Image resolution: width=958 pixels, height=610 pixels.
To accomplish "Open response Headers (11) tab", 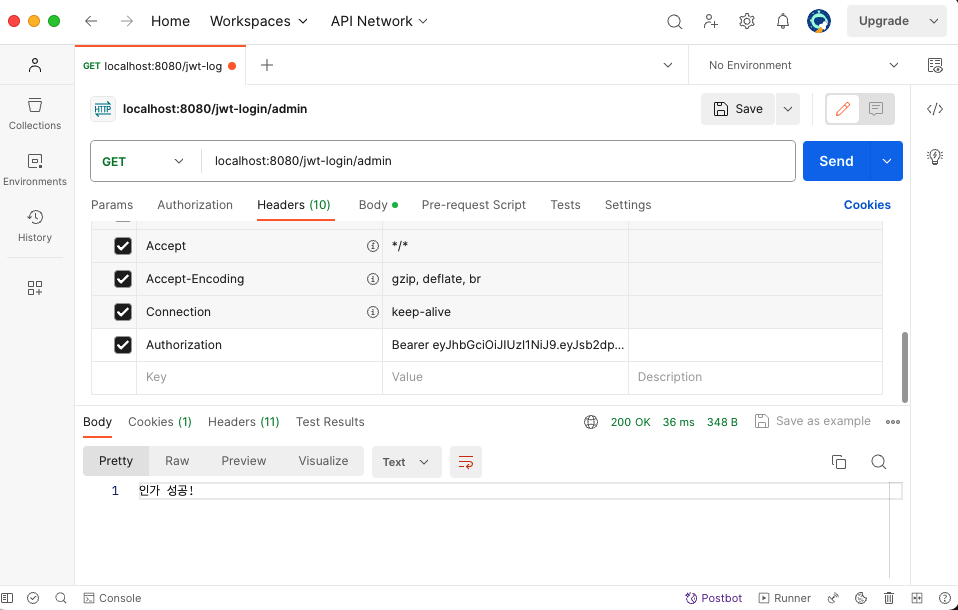I will tap(244, 422).
